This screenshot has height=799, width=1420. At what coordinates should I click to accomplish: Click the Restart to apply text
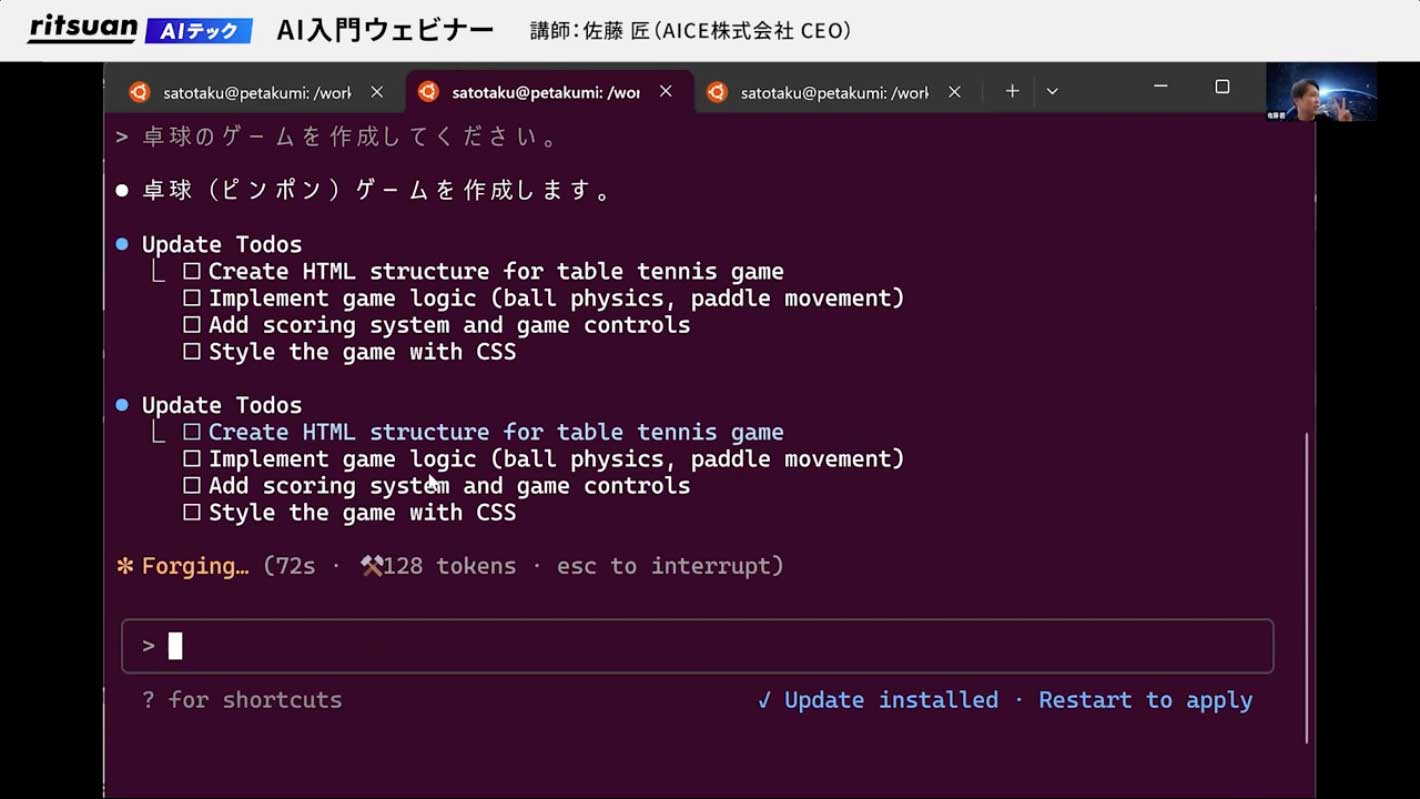[1145, 700]
